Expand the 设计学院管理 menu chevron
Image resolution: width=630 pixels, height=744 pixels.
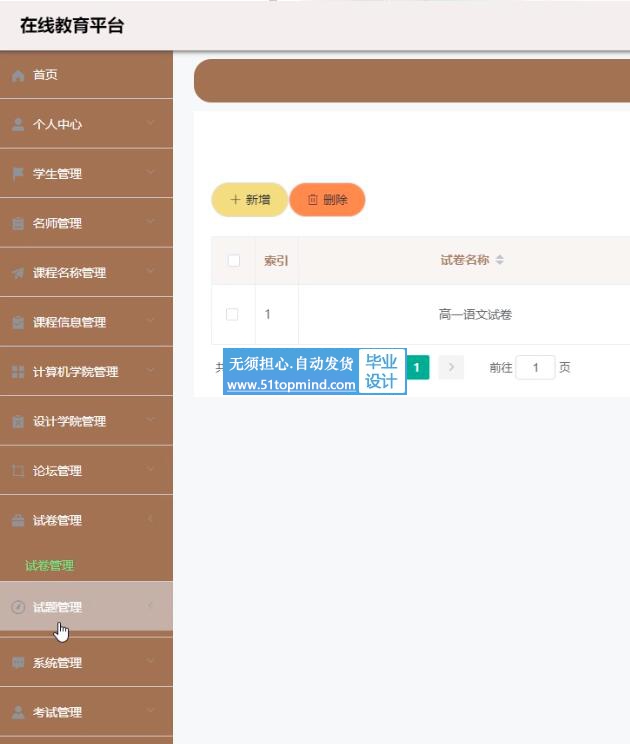click(x=150, y=419)
